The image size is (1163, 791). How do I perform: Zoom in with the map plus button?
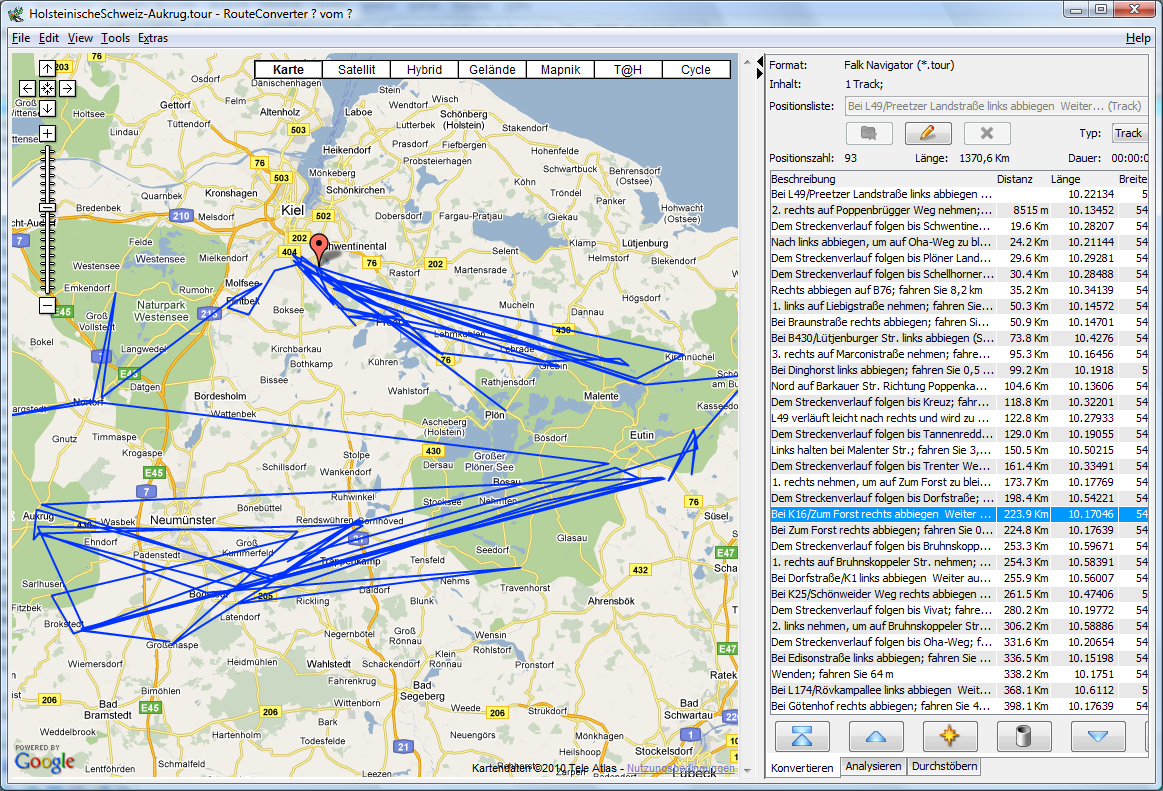(x=47, y=133)
